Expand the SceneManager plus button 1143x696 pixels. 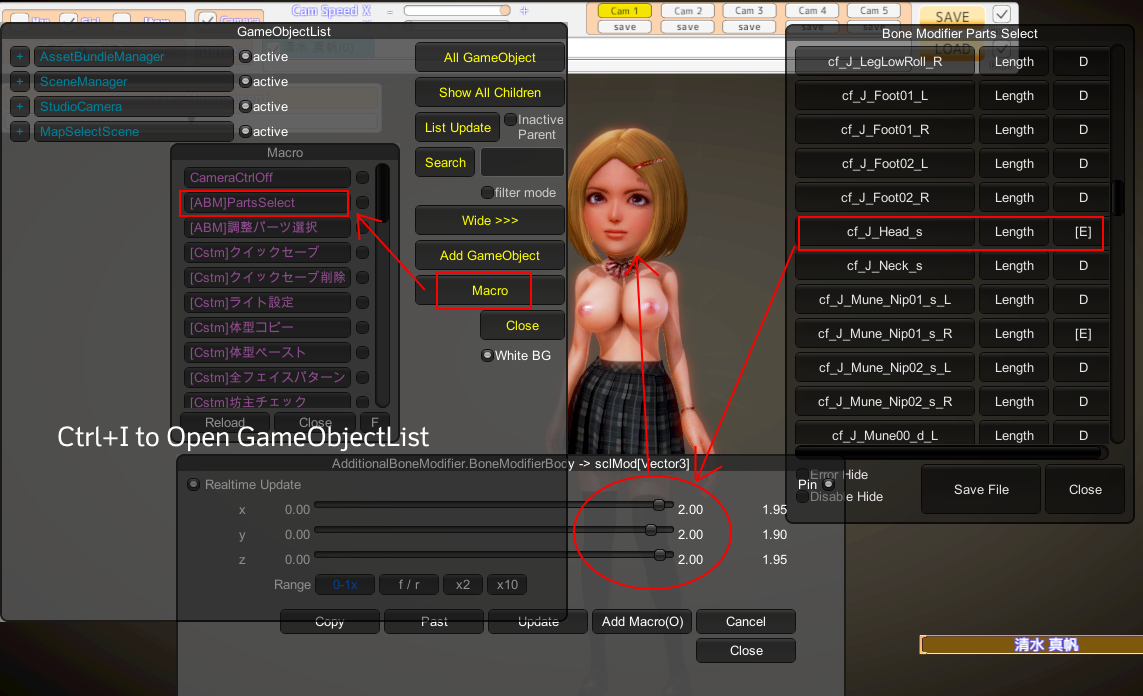20,82
